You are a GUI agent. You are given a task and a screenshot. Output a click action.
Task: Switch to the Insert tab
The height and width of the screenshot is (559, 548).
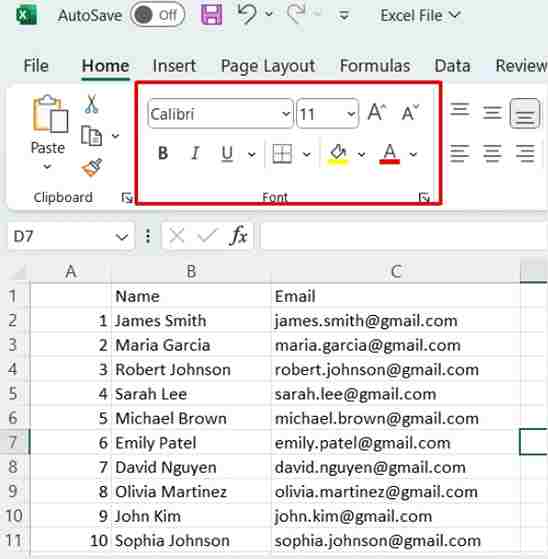tap(174, 66)
